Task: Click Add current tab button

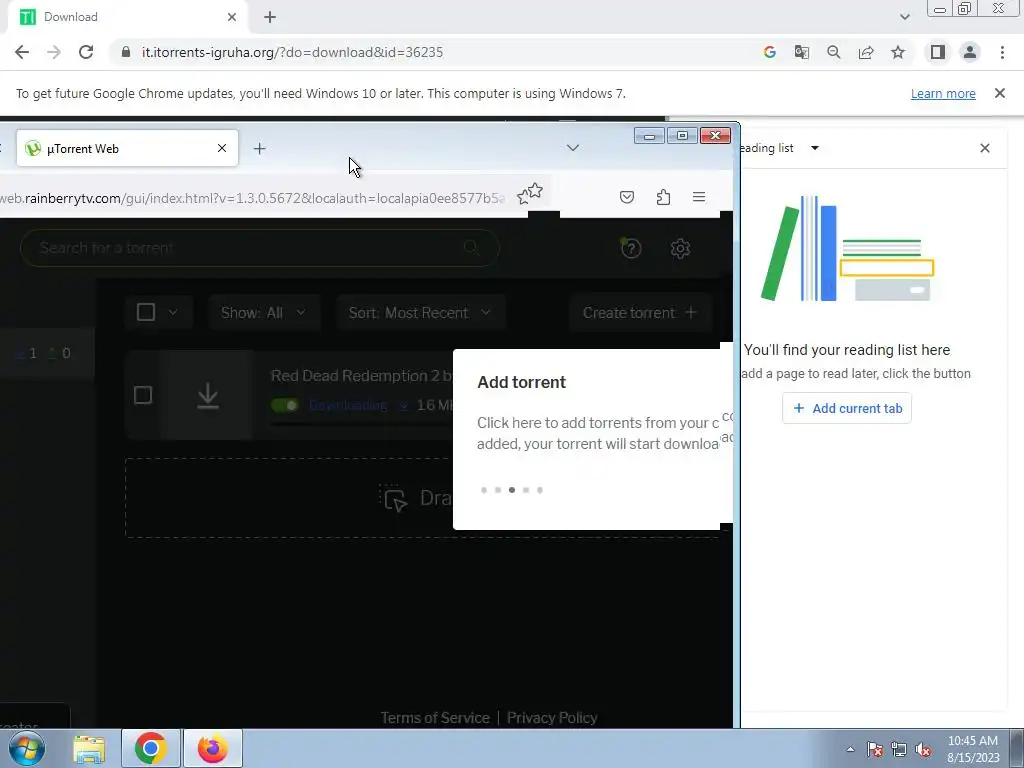Action: [847, 408]
